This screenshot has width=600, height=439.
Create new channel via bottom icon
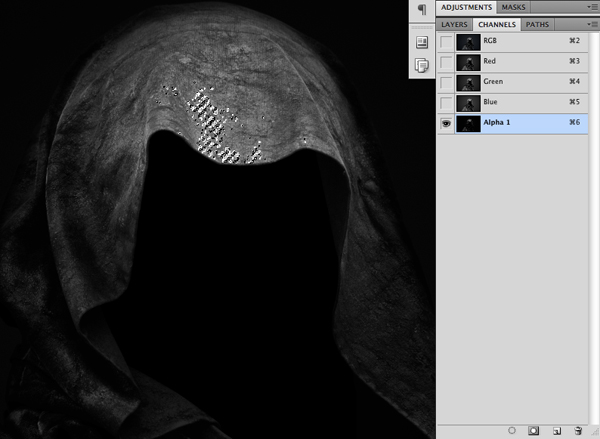(556, 429)
